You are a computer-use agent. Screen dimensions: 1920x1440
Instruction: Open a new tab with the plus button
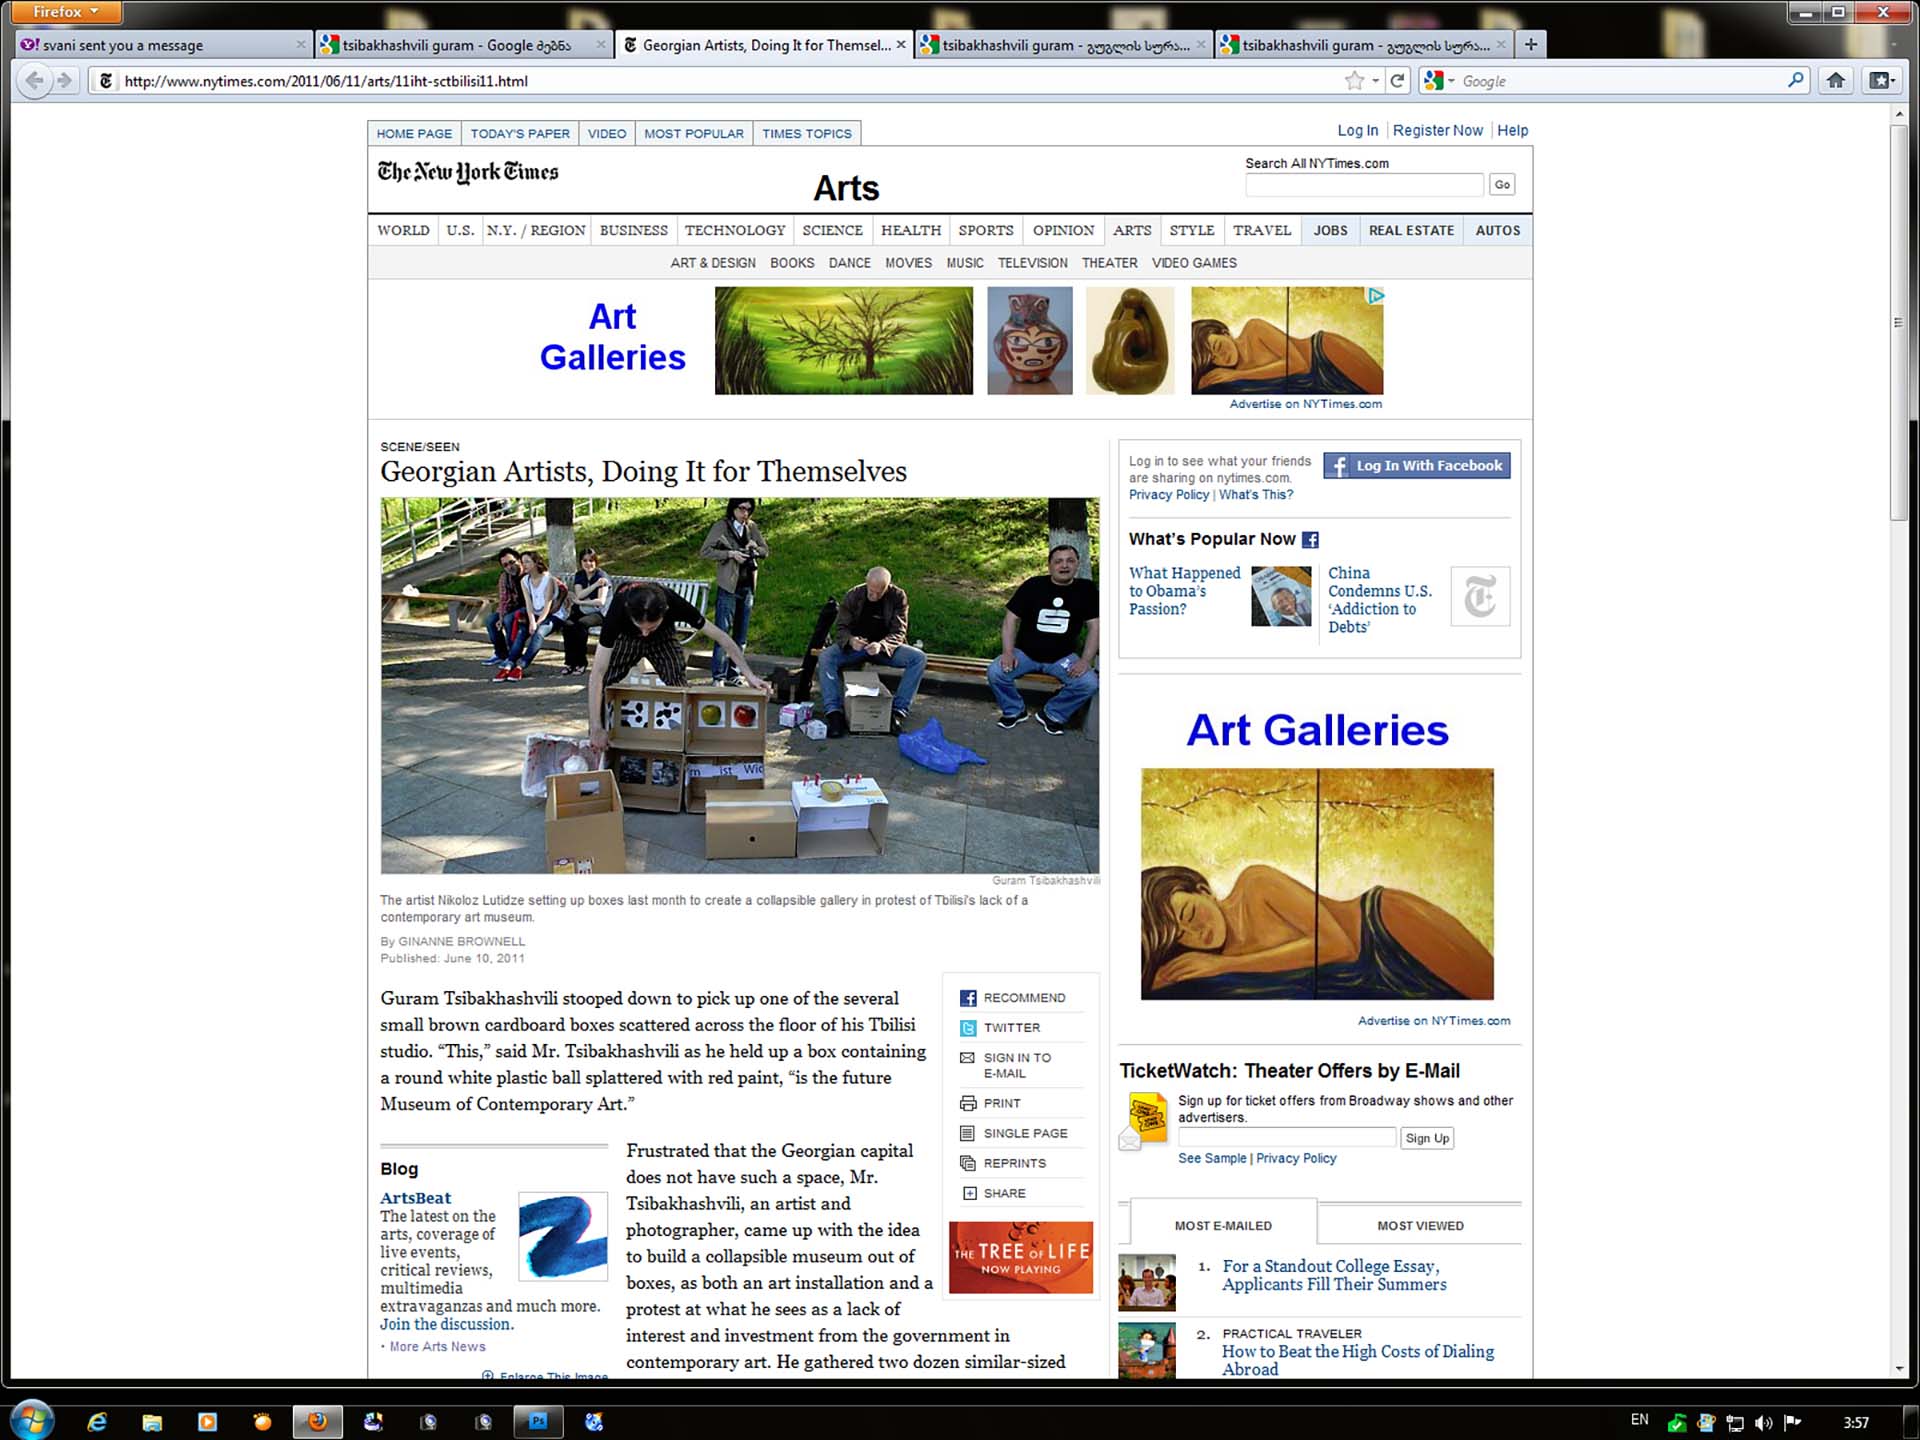tap(1530, 44)
